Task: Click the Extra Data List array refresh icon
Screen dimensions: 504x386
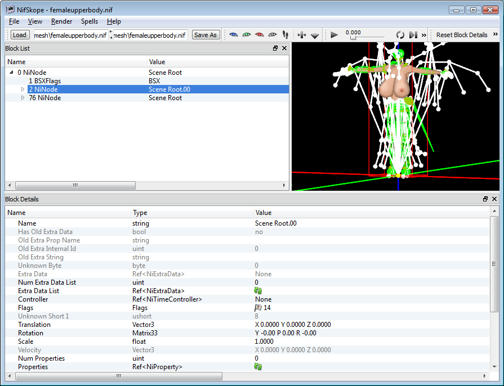Action: pos(258,291)
